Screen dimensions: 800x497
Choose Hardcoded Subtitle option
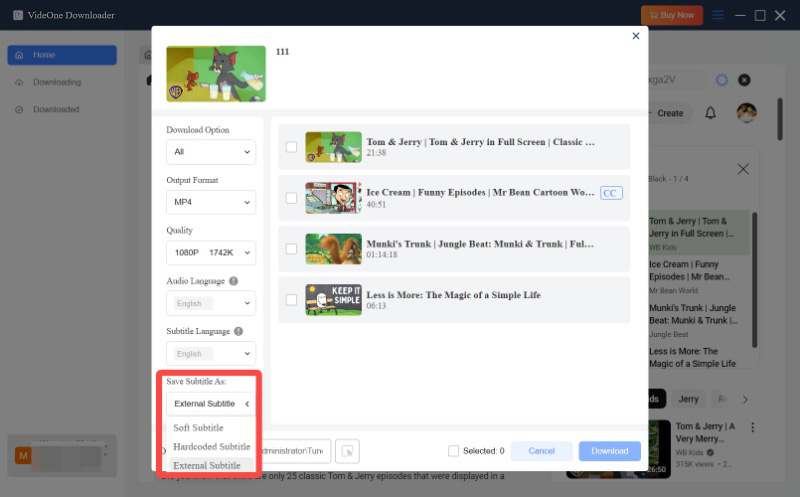211,447
